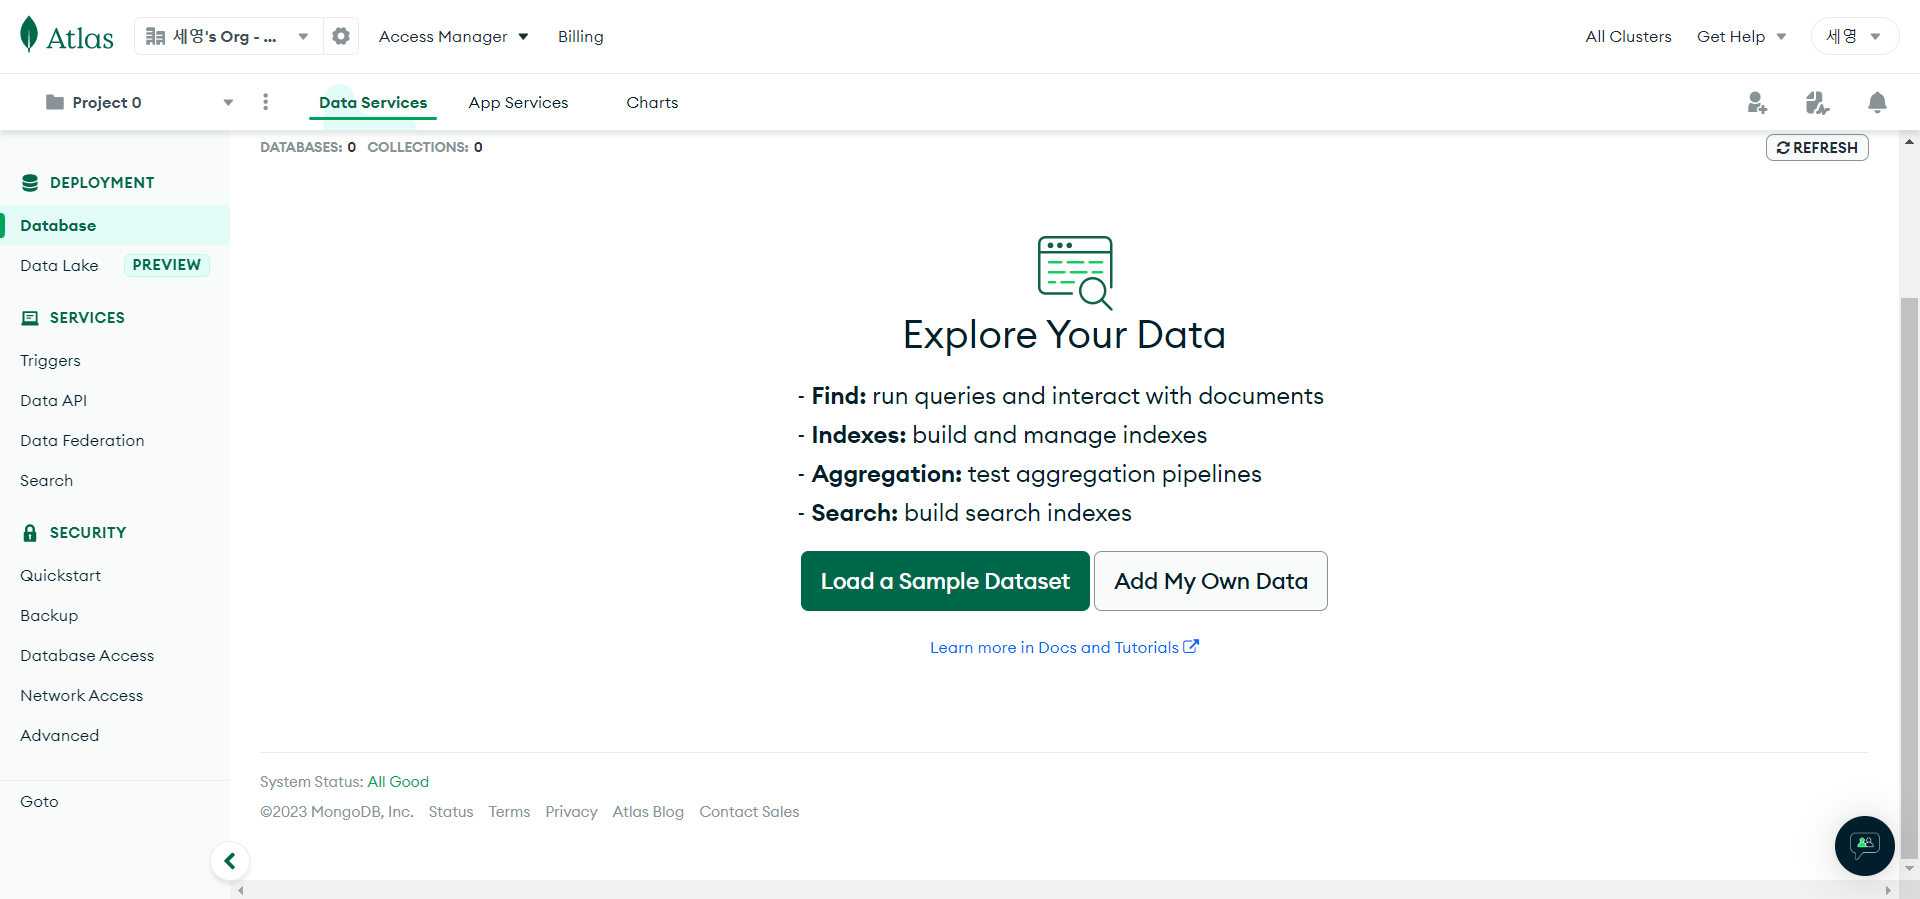Image resolution: width=1920 pixels, height=899 pixels.
Task: Click the All Good system status link
Action: [398, 781]
